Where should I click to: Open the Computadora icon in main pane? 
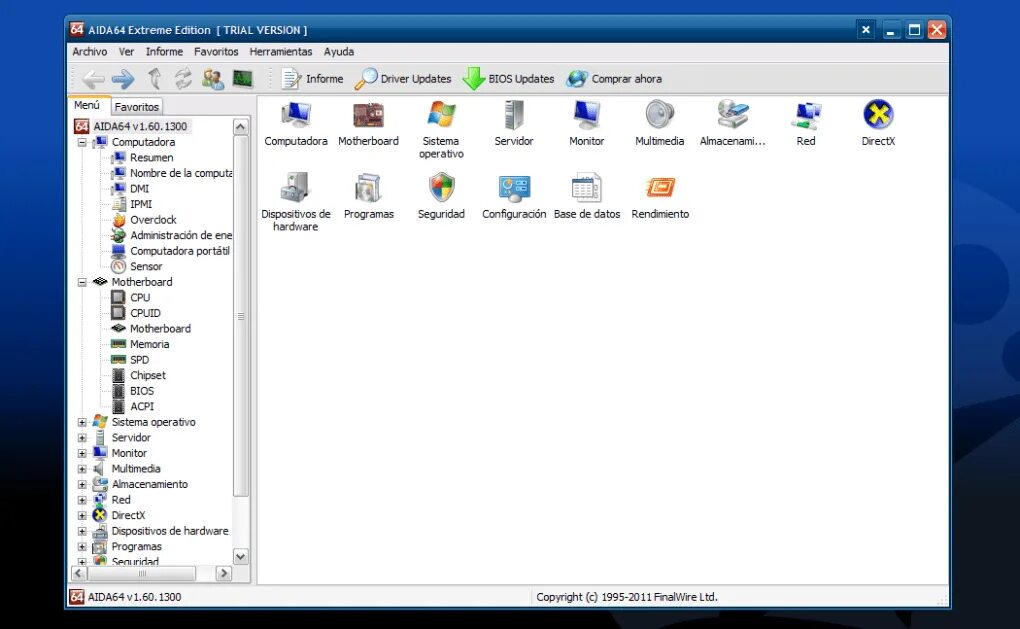296,116
